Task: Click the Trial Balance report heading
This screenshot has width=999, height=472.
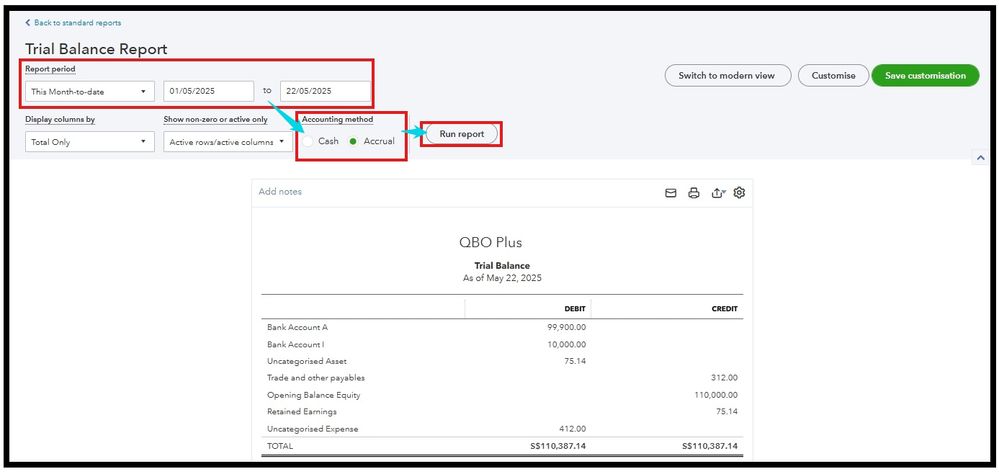Action: [x=502, y=266]
